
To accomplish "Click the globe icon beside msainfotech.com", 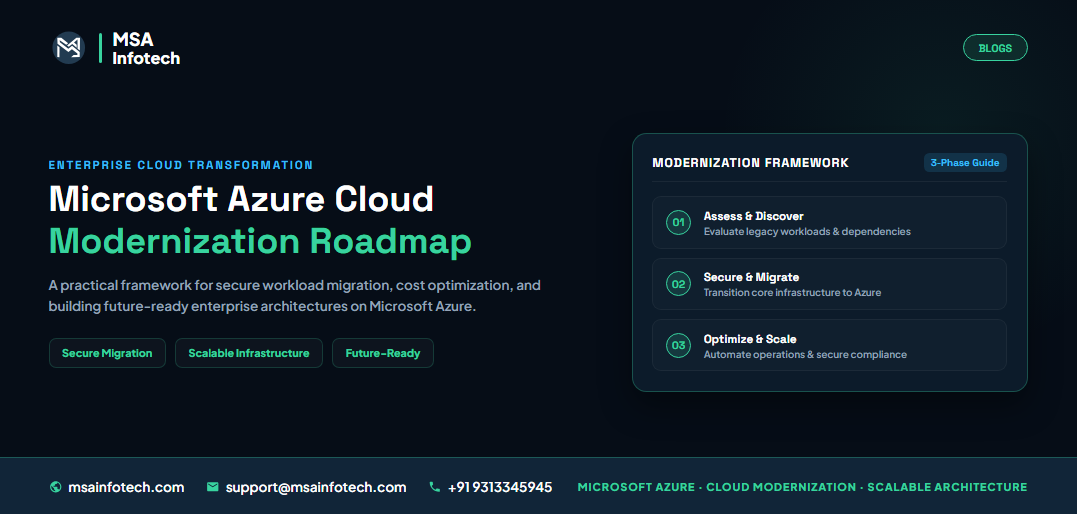I will (56, 487).
